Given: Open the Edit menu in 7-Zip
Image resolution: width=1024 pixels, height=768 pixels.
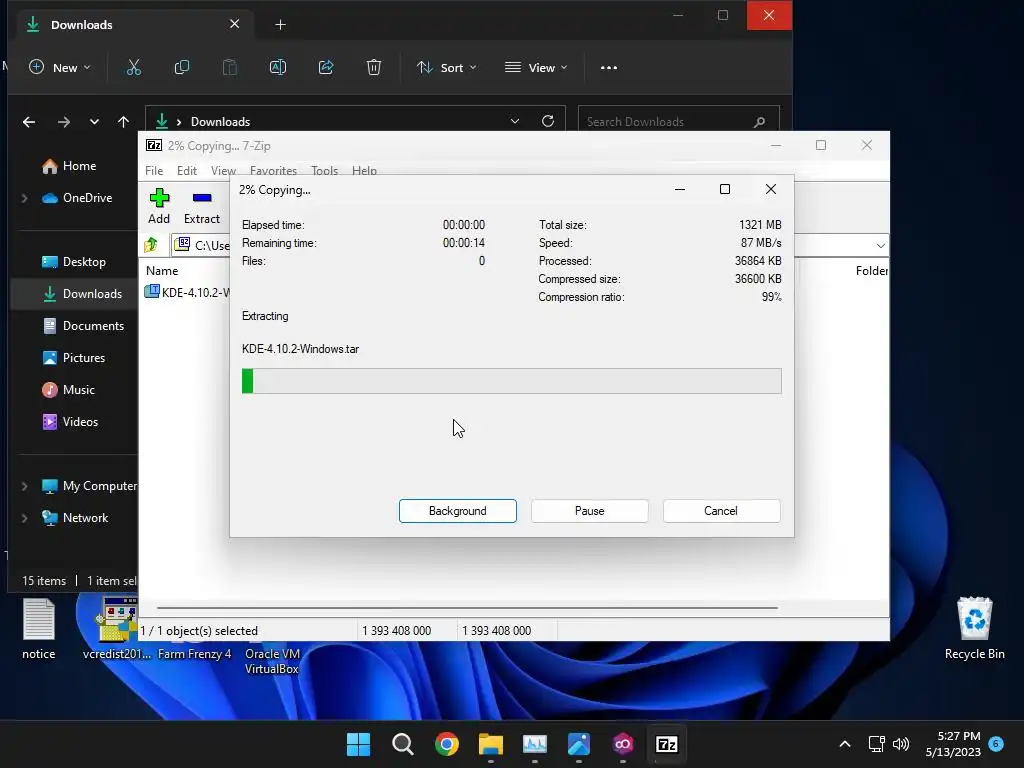Looking at the screenshot, I should (x=186, y=170).
